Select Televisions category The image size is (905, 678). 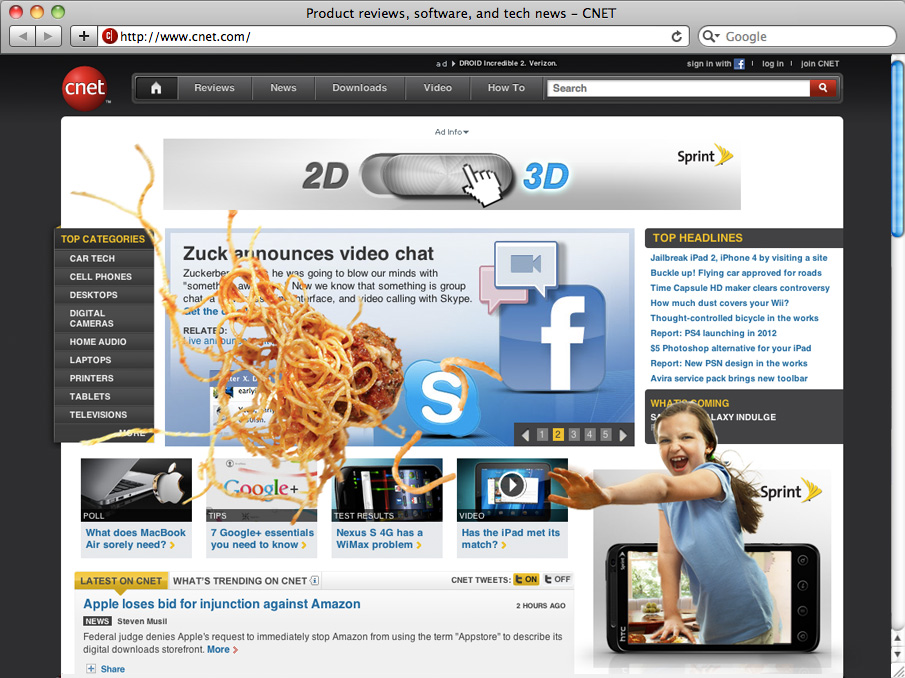[x=98, y=415]
